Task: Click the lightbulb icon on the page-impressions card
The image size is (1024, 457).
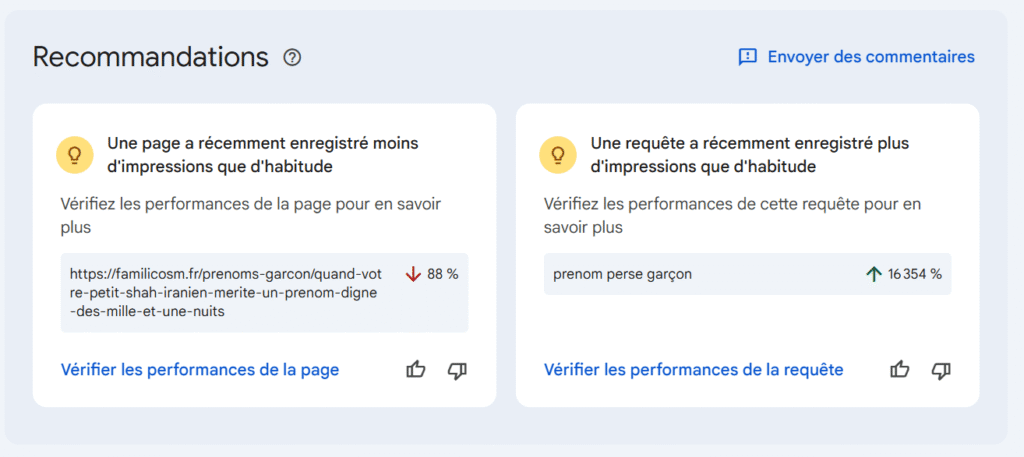Action: pos(73,154)
